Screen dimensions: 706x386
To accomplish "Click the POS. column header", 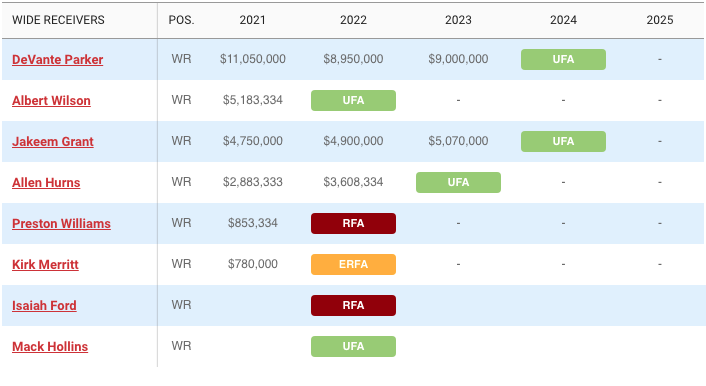I will [x=181, y=20].
